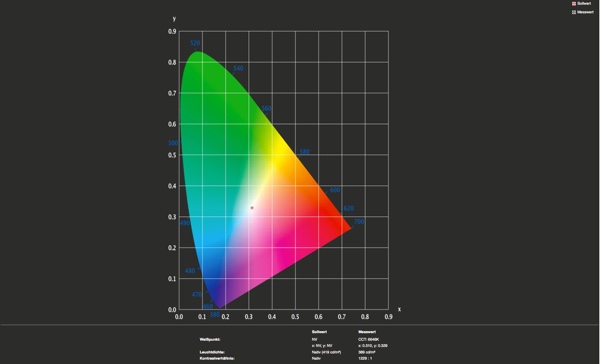Click the x axis title

(x=399, y=309)
